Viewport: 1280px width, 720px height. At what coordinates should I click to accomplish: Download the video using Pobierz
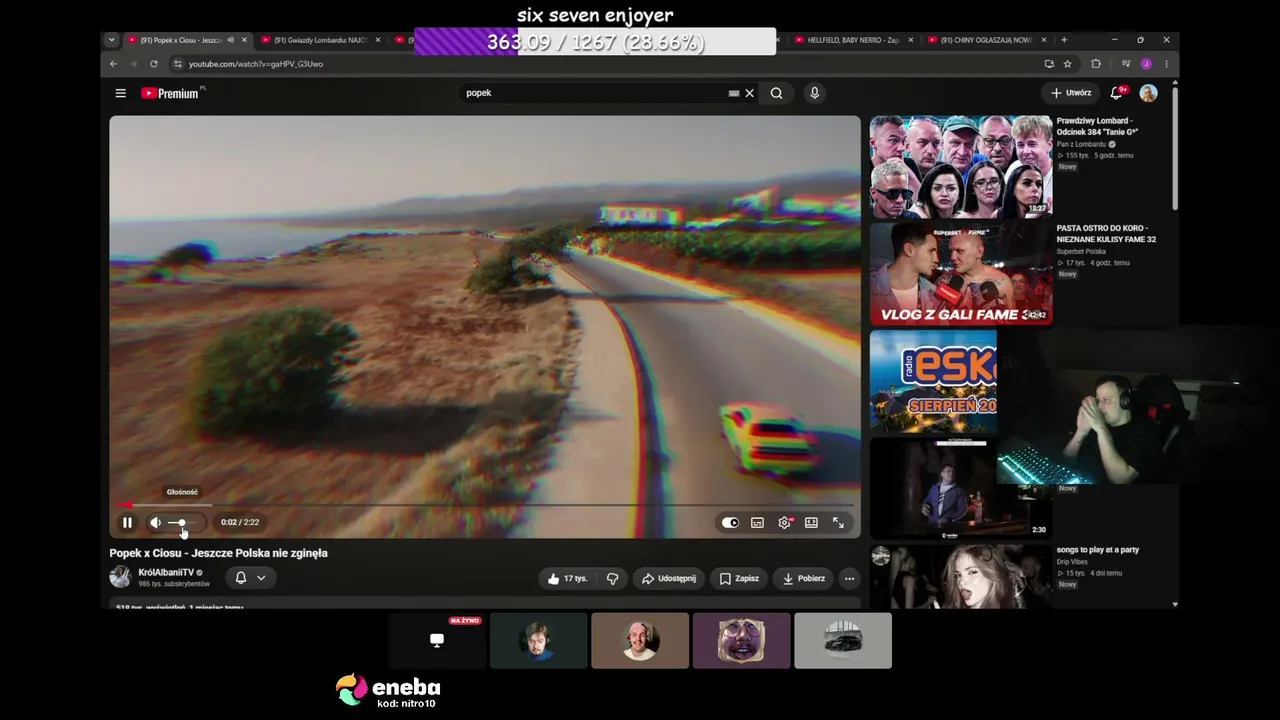[x=803, y=578]
